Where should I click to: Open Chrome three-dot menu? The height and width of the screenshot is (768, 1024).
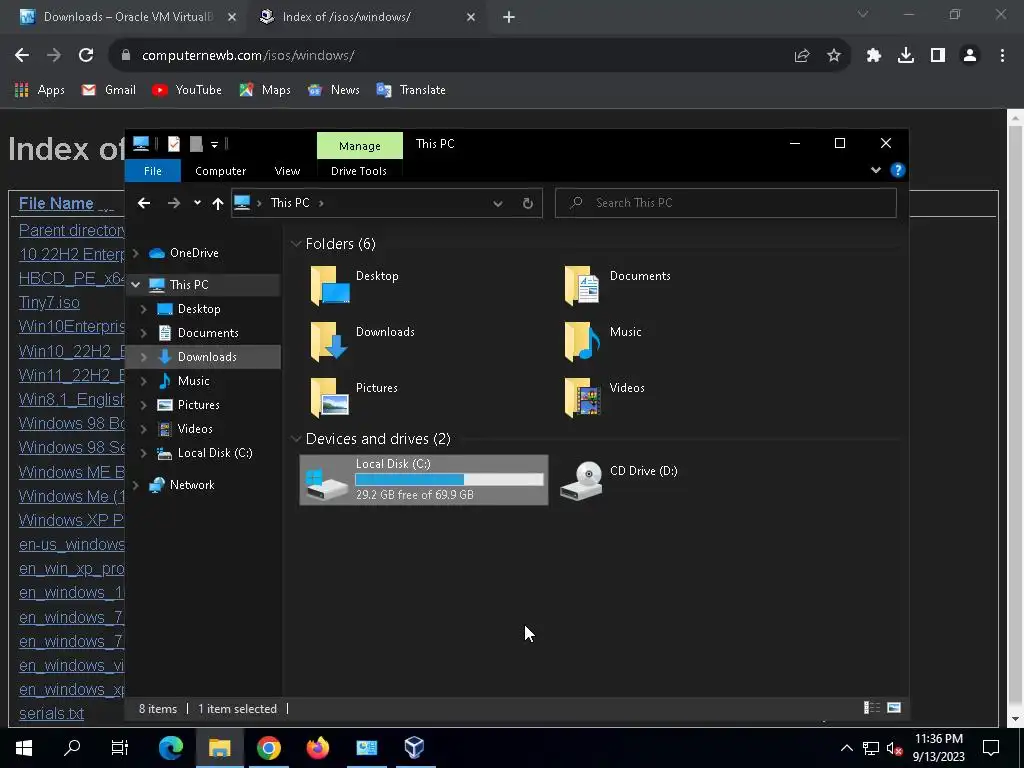click(x=1002, y=56)
